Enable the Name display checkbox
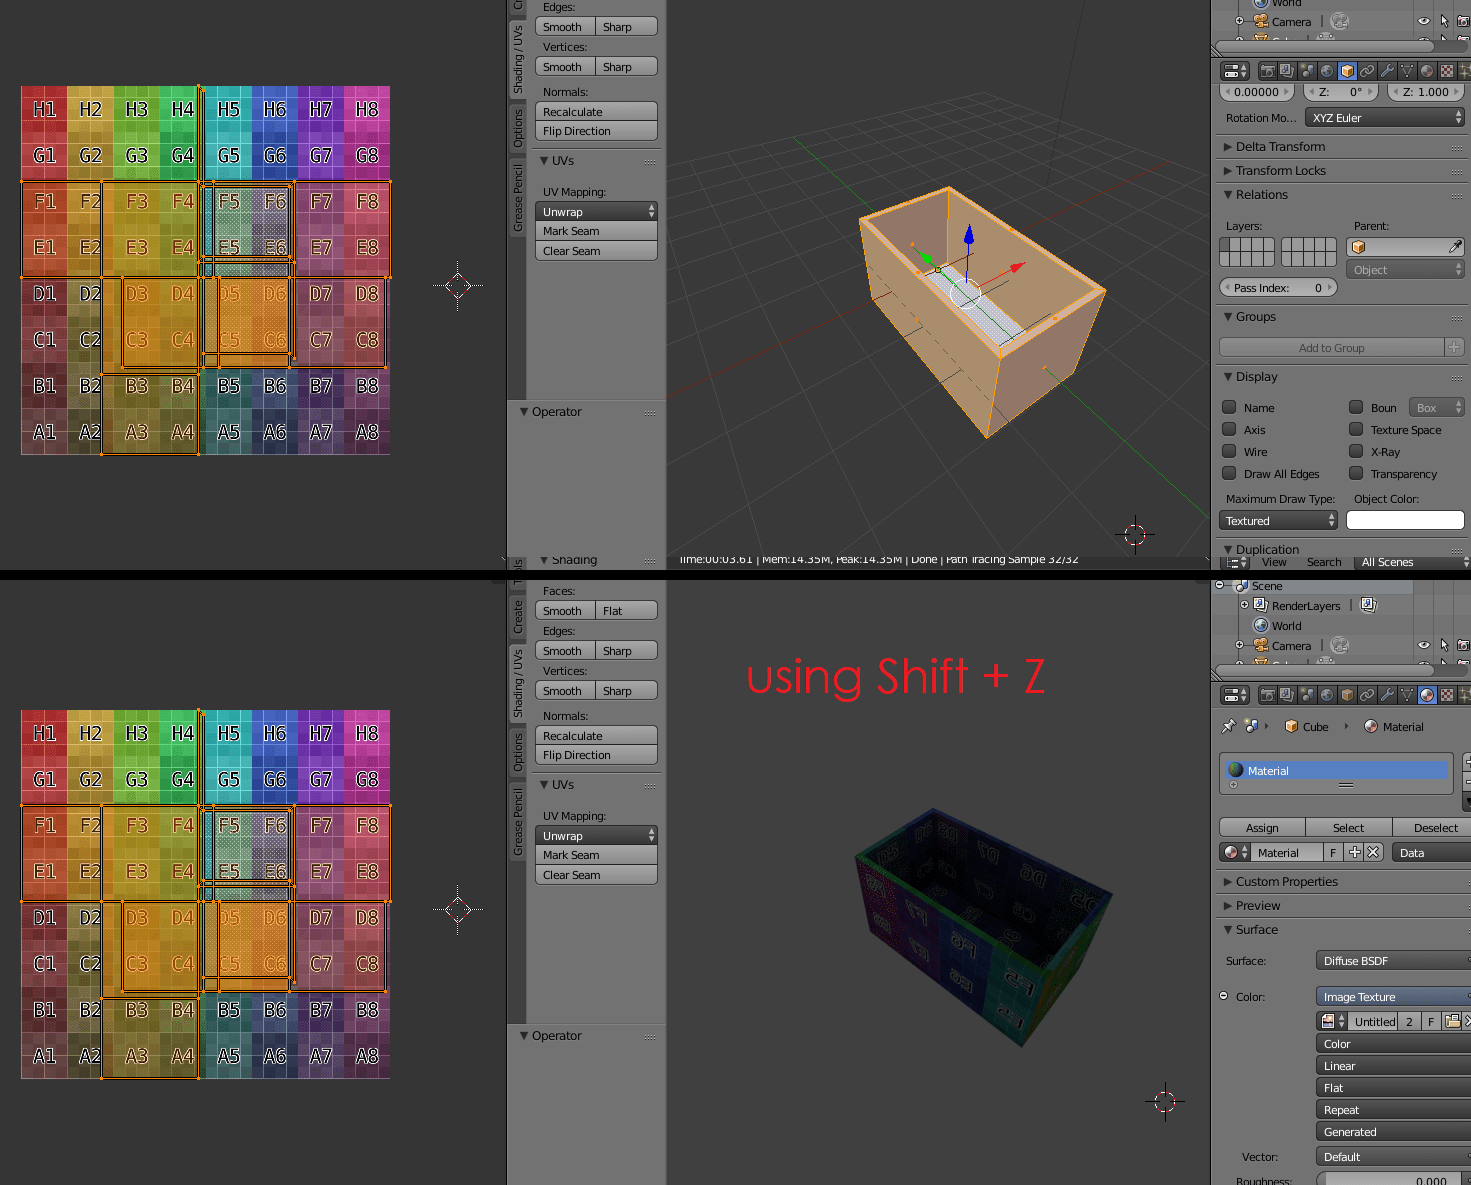 tap(1229, 407)
